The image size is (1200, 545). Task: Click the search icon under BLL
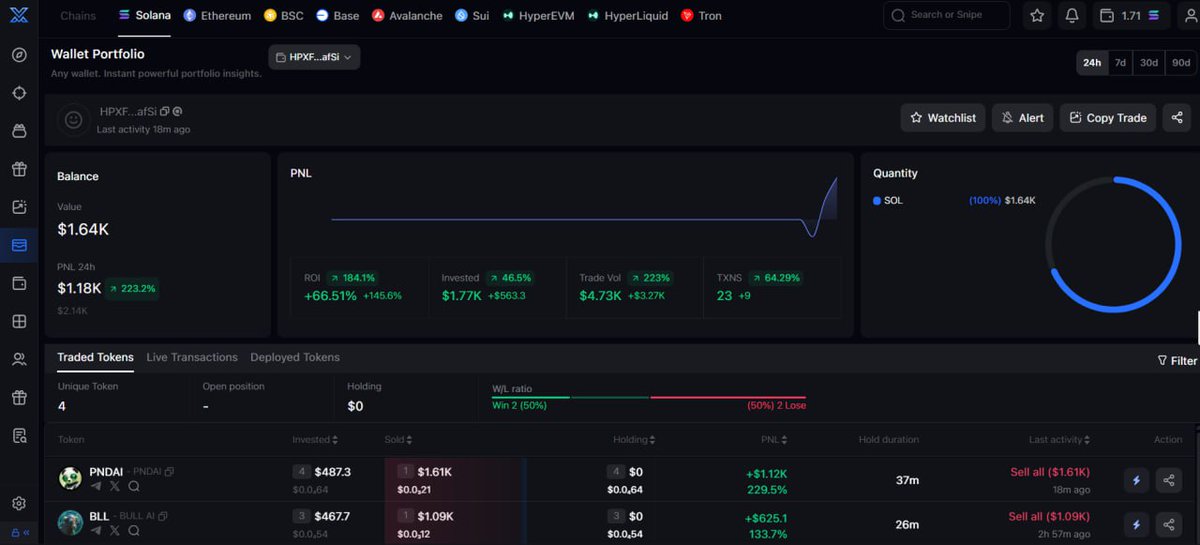[x=134, y=531]
